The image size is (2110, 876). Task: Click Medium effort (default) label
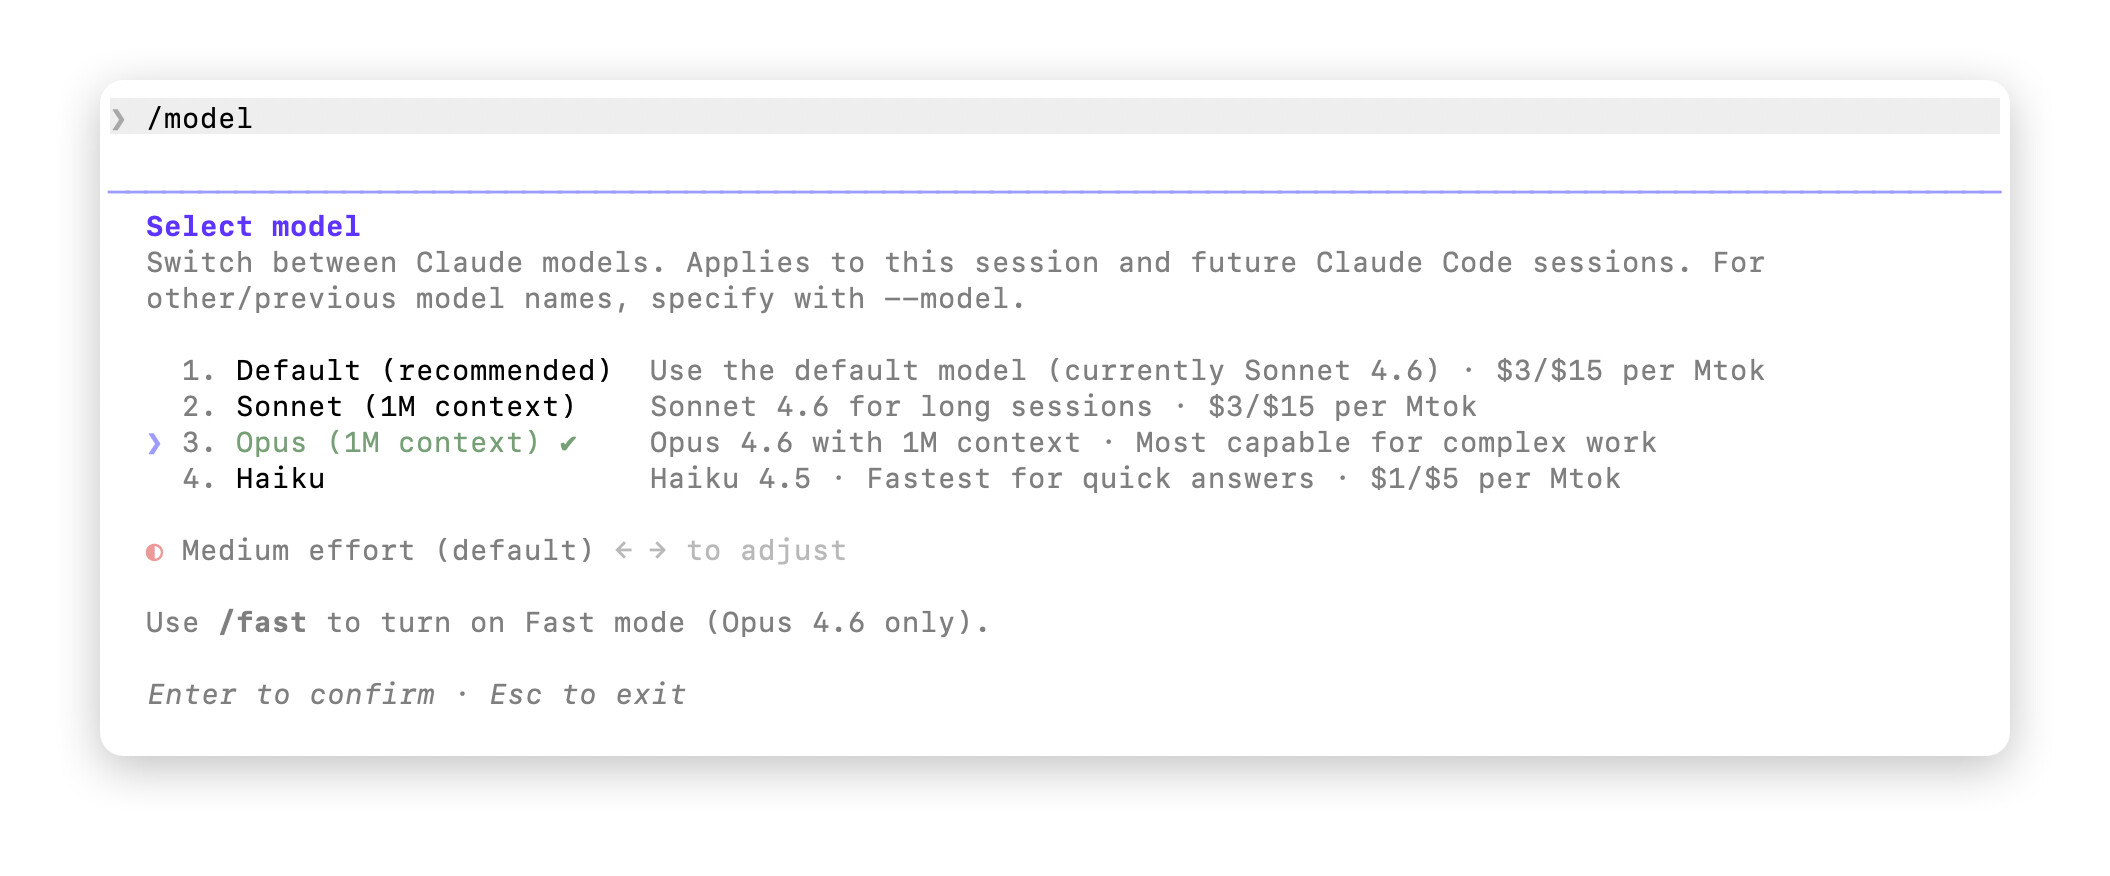click(387, 551)
